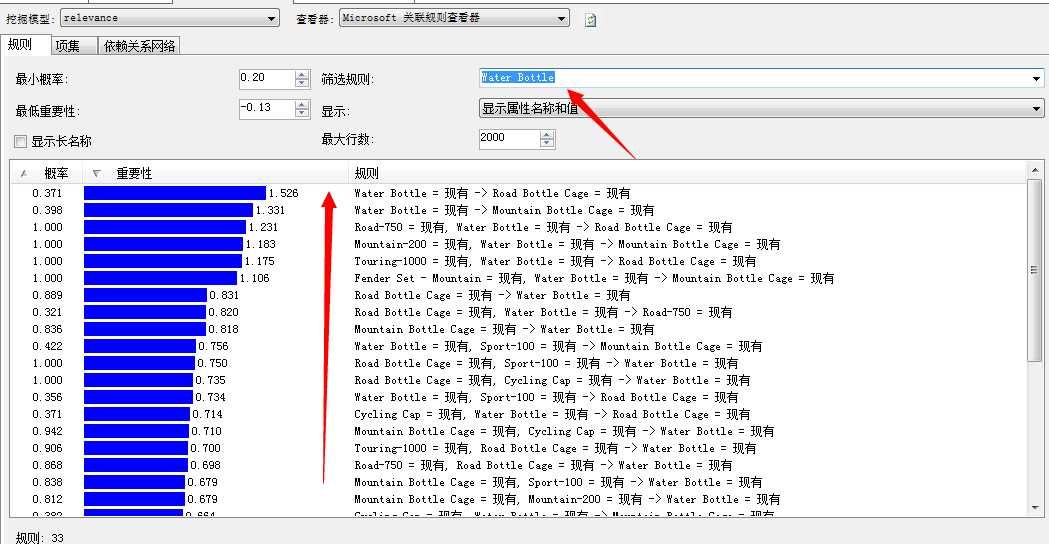Select the Road-750, Road Bottle Cage -> Water Bottle rule
Image resolution: width=1049 pixels, height=544 pixels.
[518, 465]
